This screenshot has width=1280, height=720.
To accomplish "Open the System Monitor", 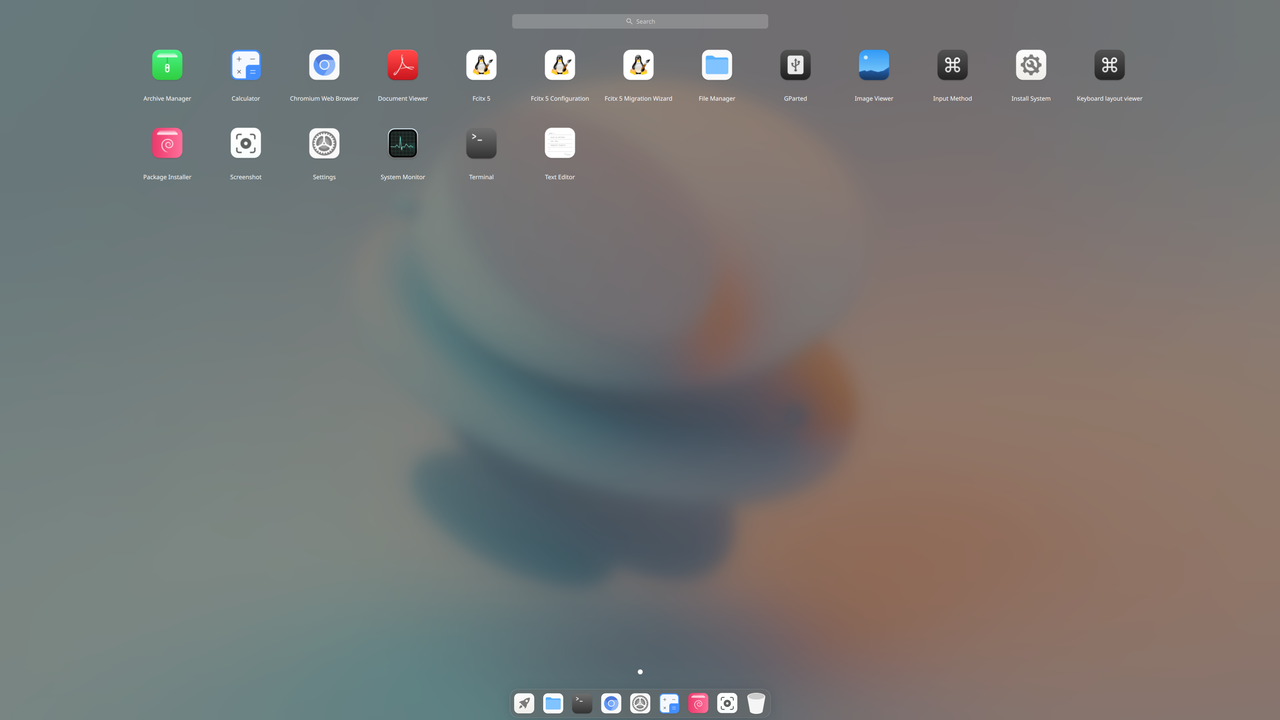I will [x=402, y=142].
